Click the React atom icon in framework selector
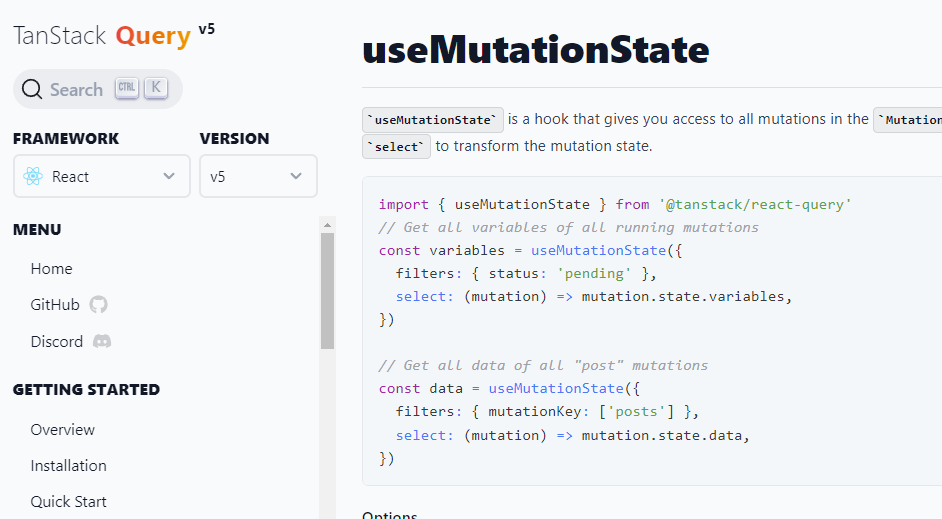942x519 pixels. coord(33,176)
